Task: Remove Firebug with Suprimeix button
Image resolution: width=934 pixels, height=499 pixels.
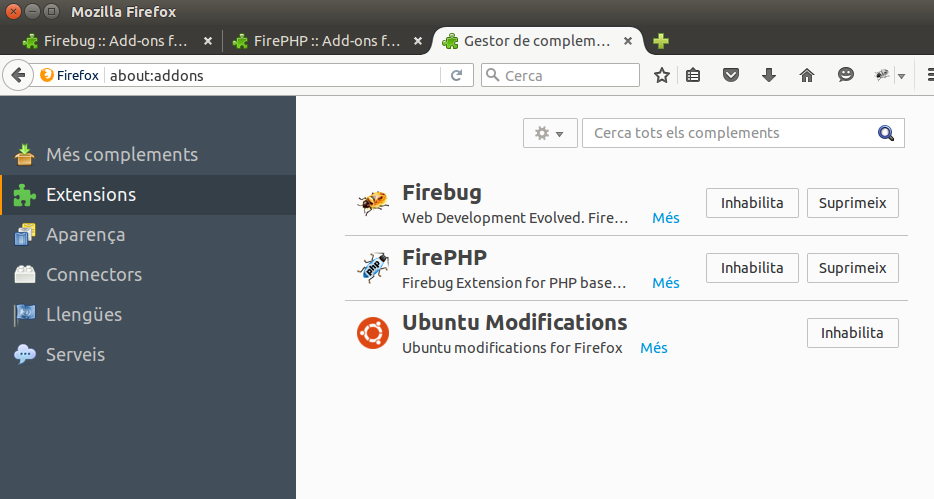Action: (852, 203)
